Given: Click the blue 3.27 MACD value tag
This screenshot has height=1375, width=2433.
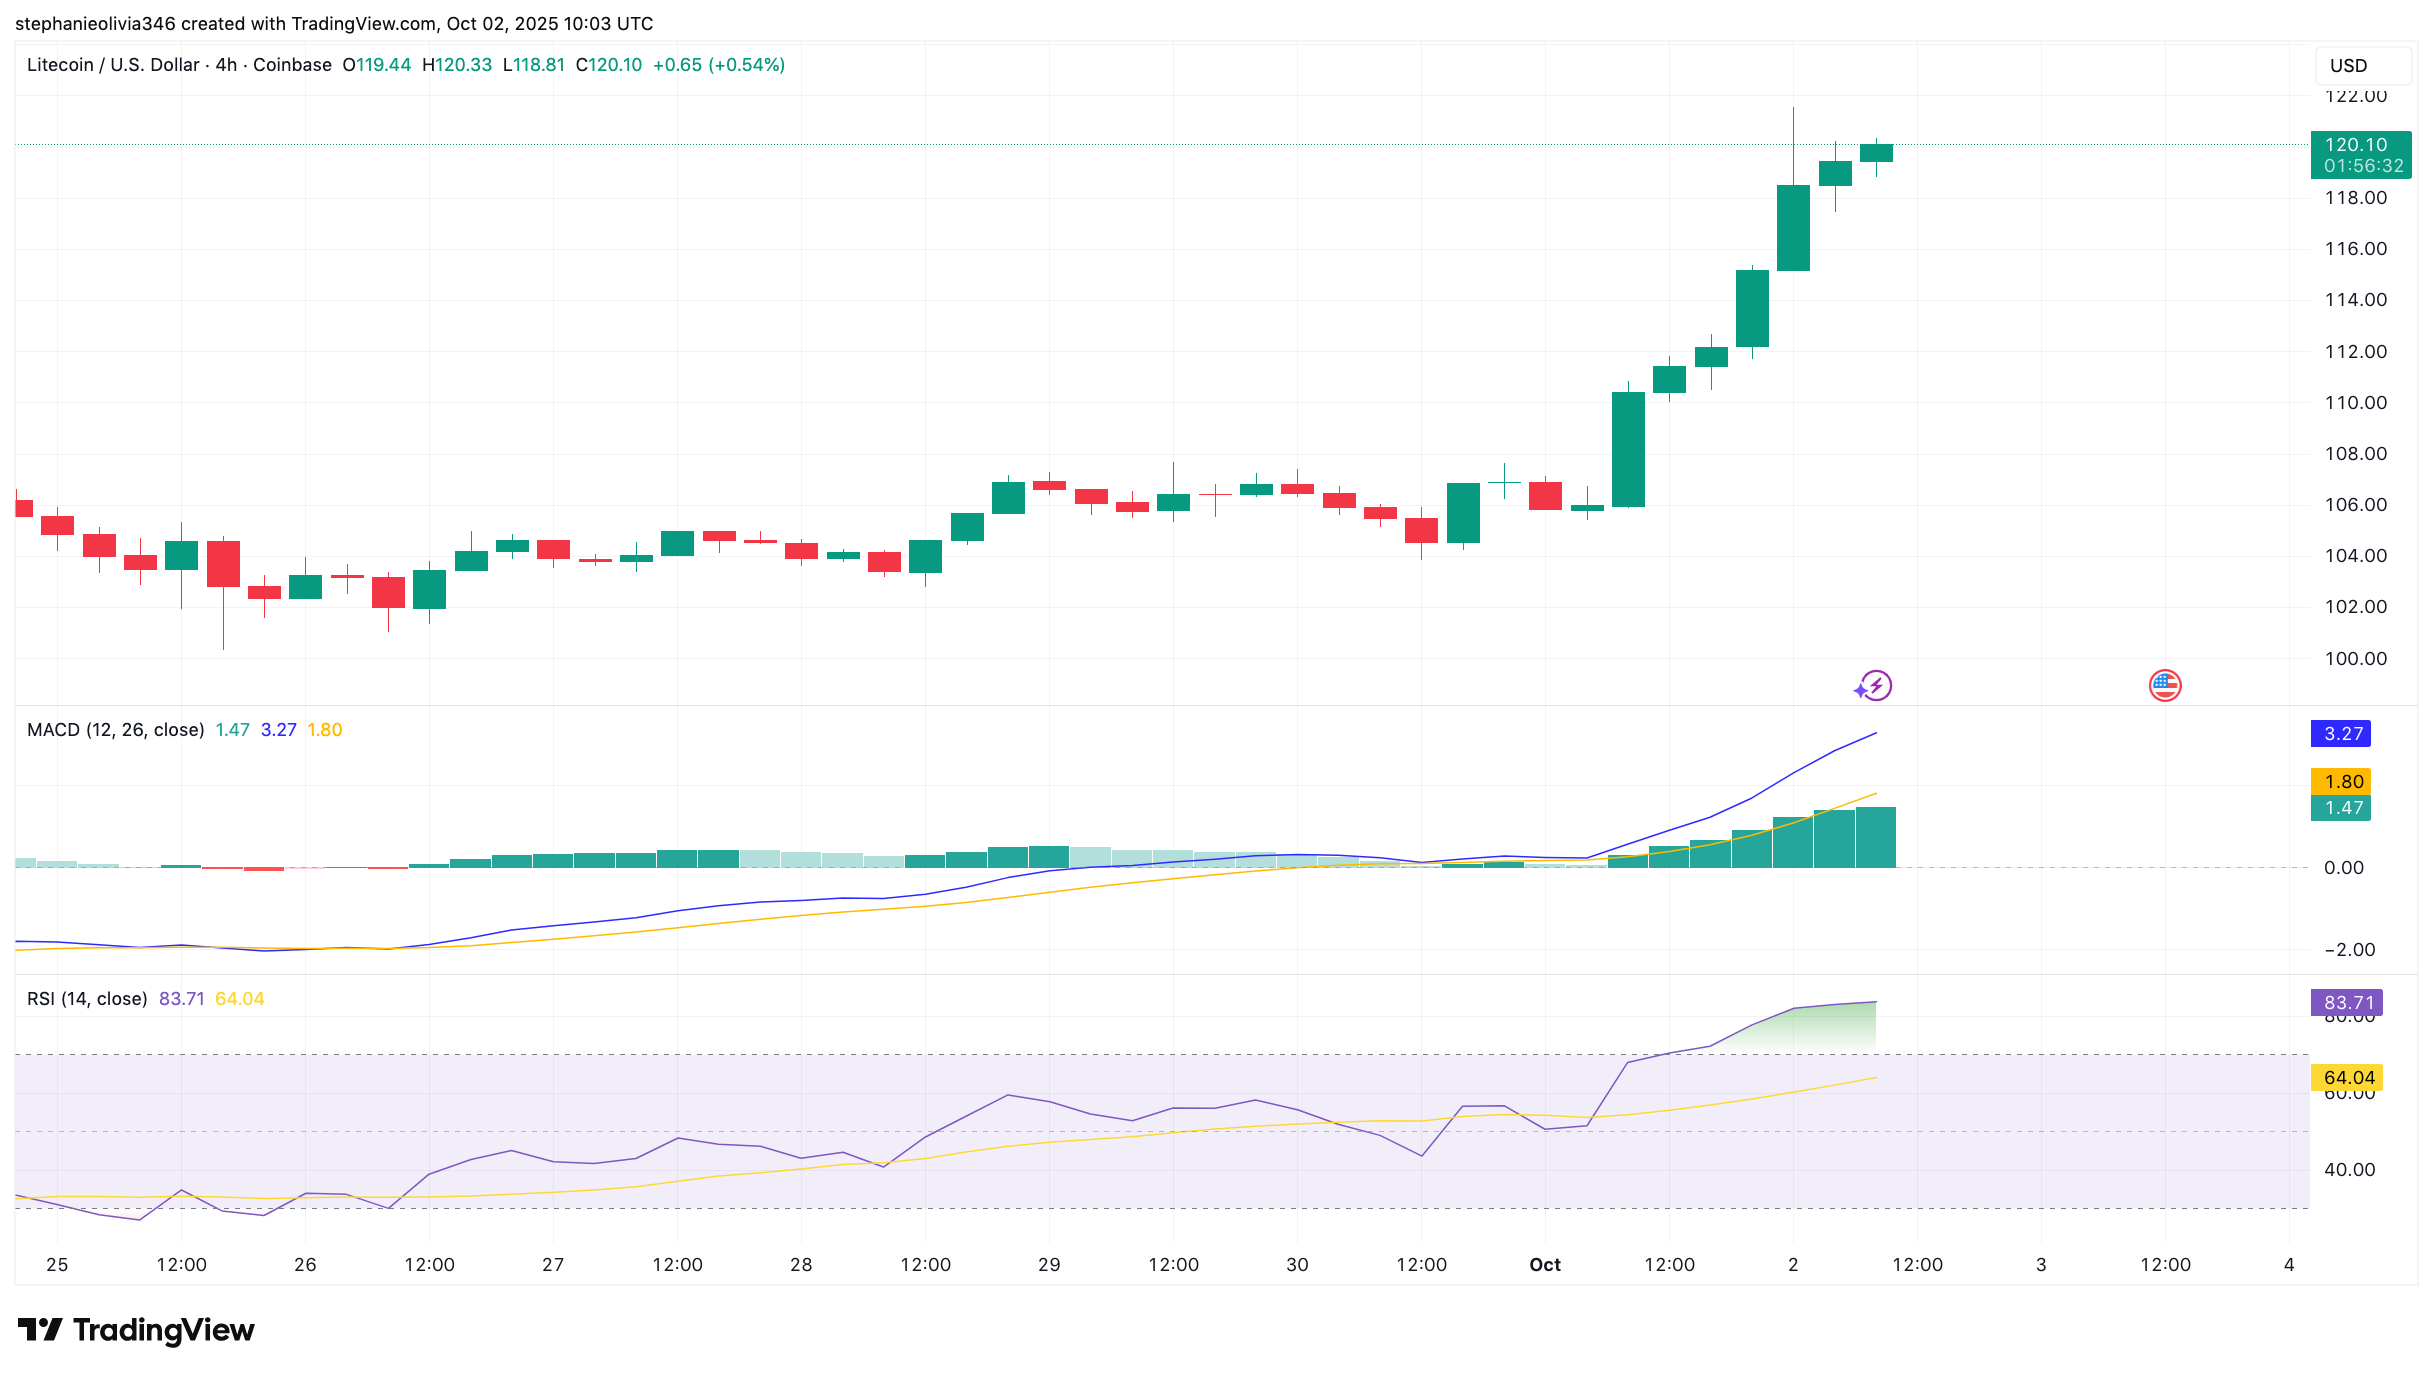Looking at the screenshot, I should 2341,734.
